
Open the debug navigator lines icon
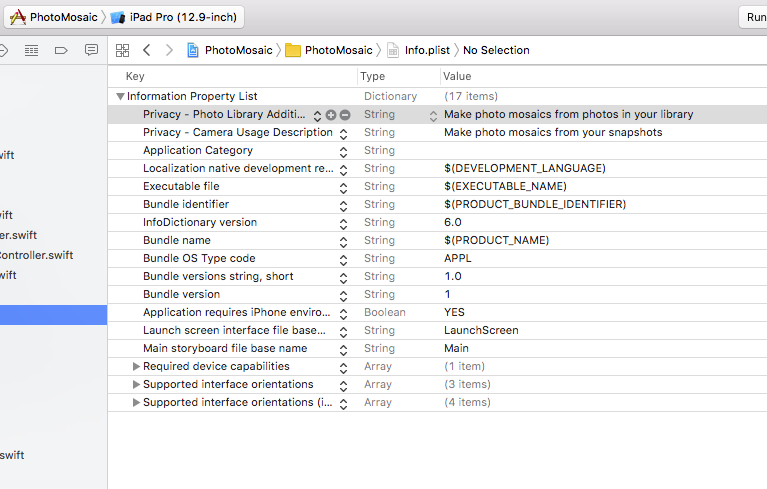point(31,50)
